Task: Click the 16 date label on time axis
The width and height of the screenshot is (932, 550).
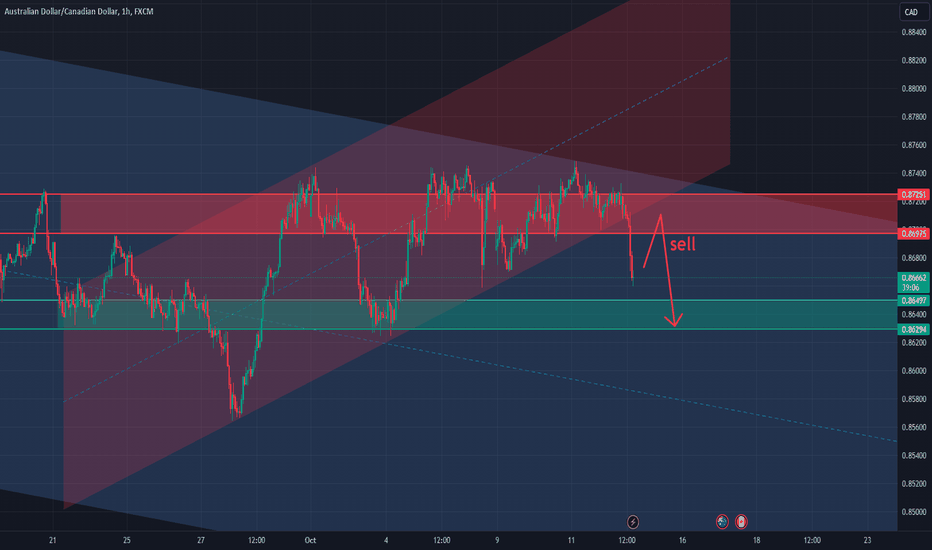Action: tap(682, 540)
